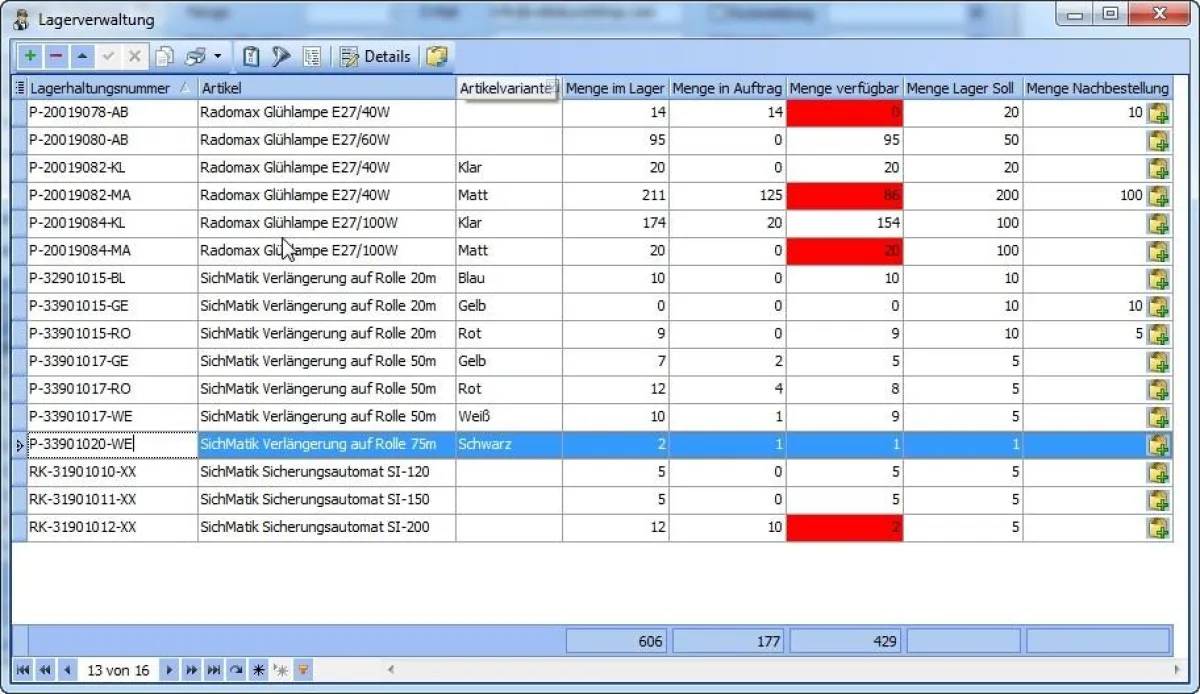Click the horizontal scrollbar left arrow
Screen dimensions: 1200x694
click(x=391, y=671)
